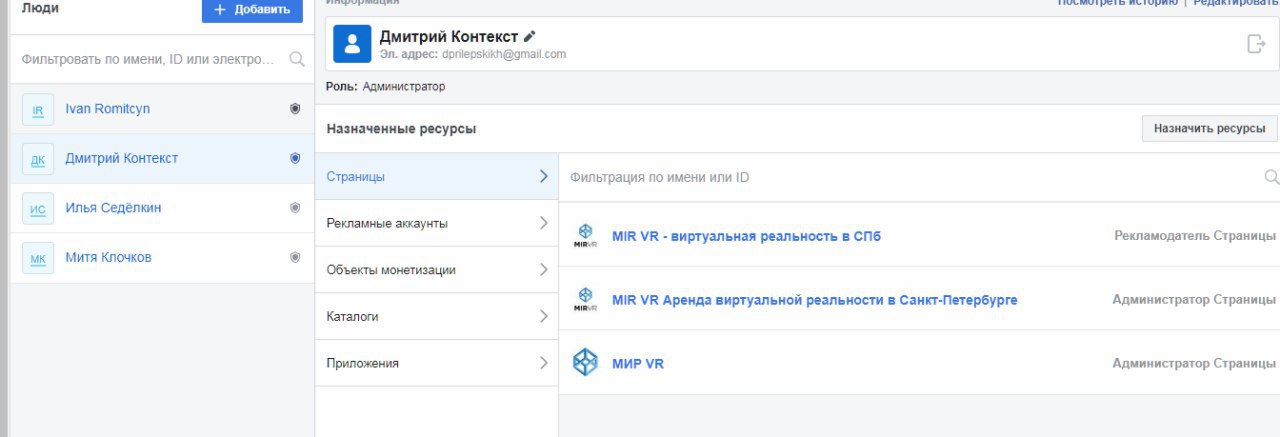
Task: Click the blue МИР VR cube logo
Action: 586,363
